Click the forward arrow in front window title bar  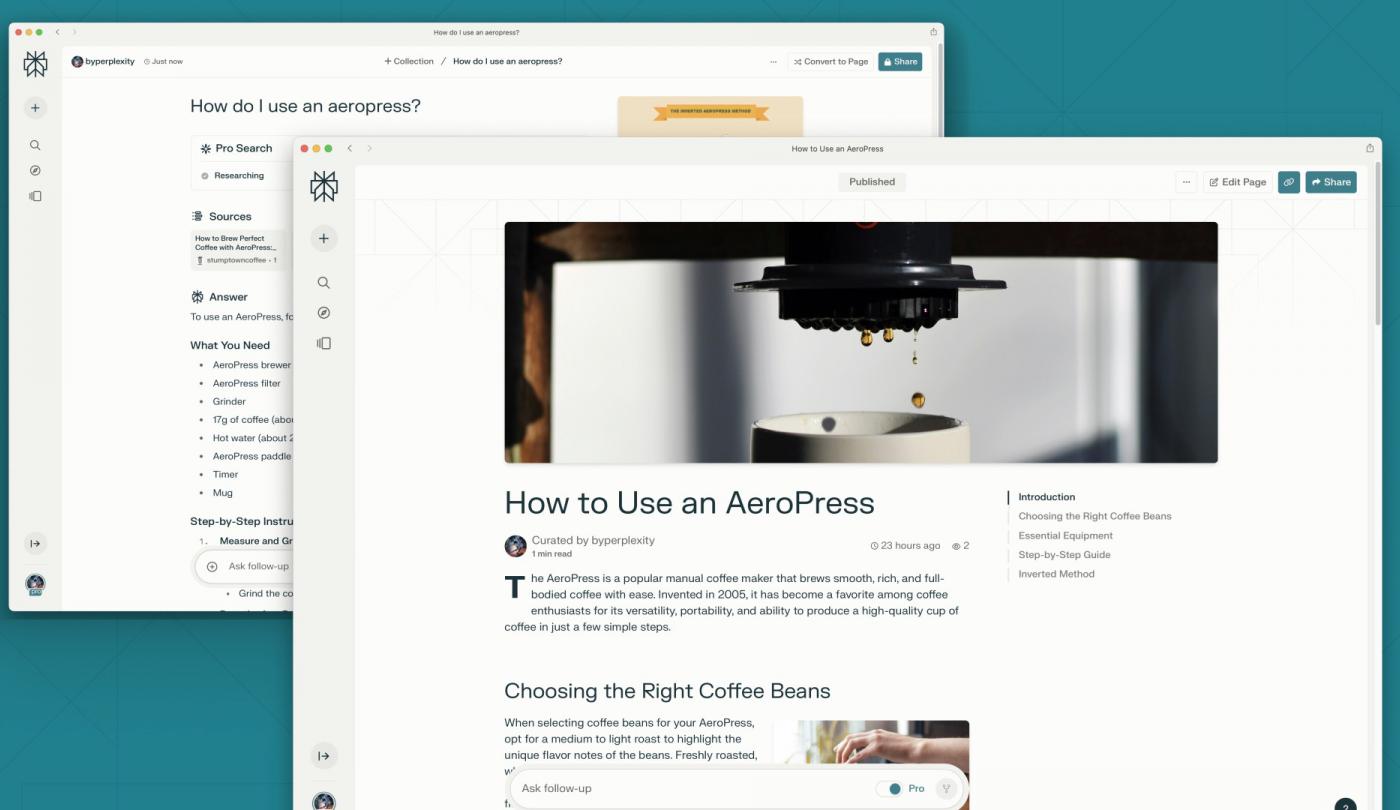tap(369, 148)
